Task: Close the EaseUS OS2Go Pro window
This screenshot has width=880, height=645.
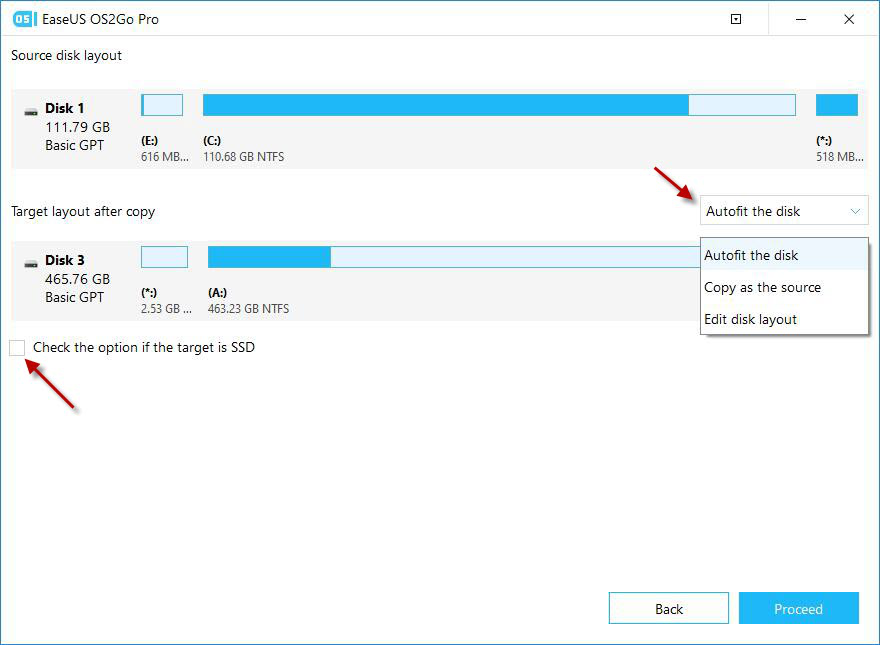Action: click(849, 19)
